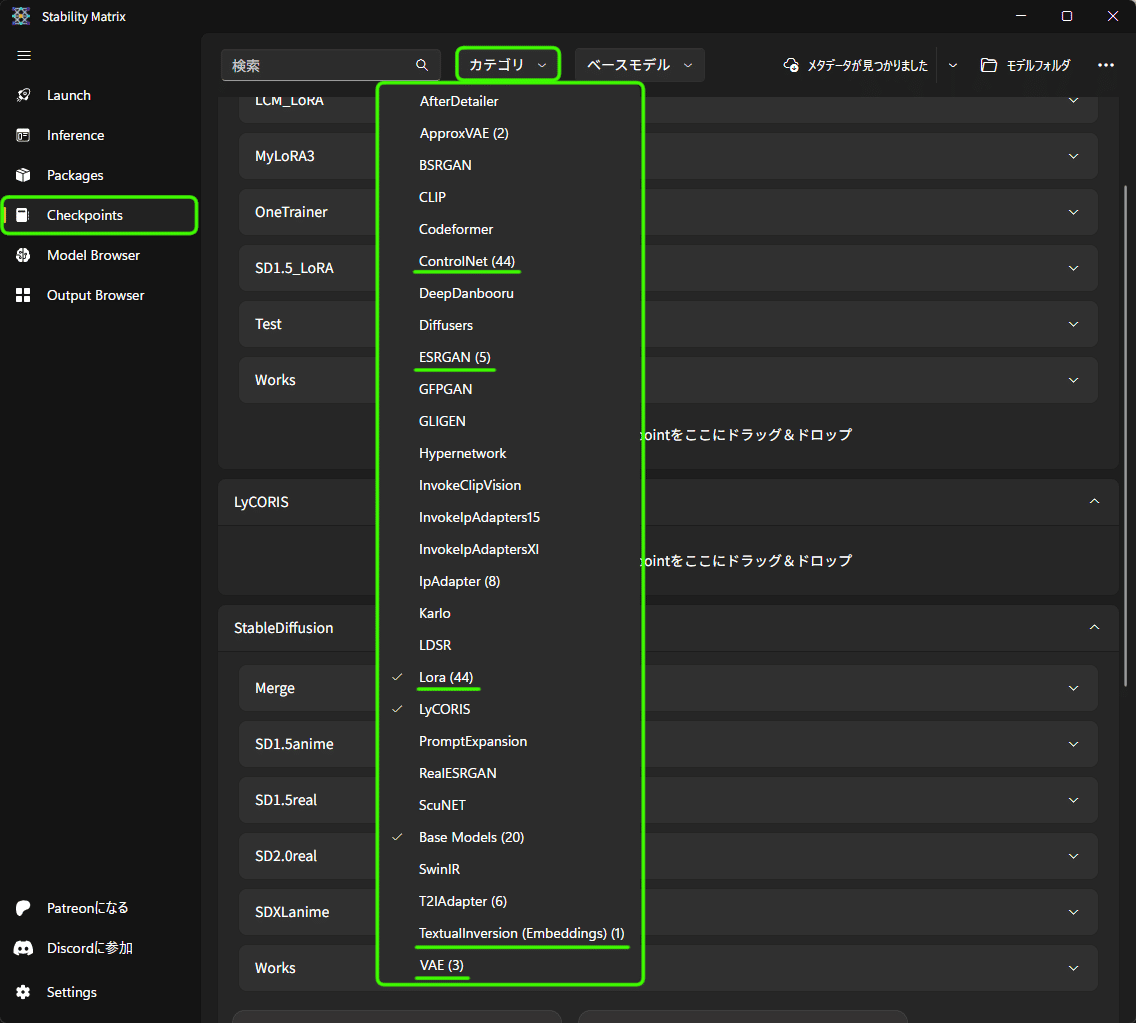Image resolution: width=1136 pixels, height=1023 pixels.
Task: Open Inference via its sidebar icon
Action: [23, 135]
